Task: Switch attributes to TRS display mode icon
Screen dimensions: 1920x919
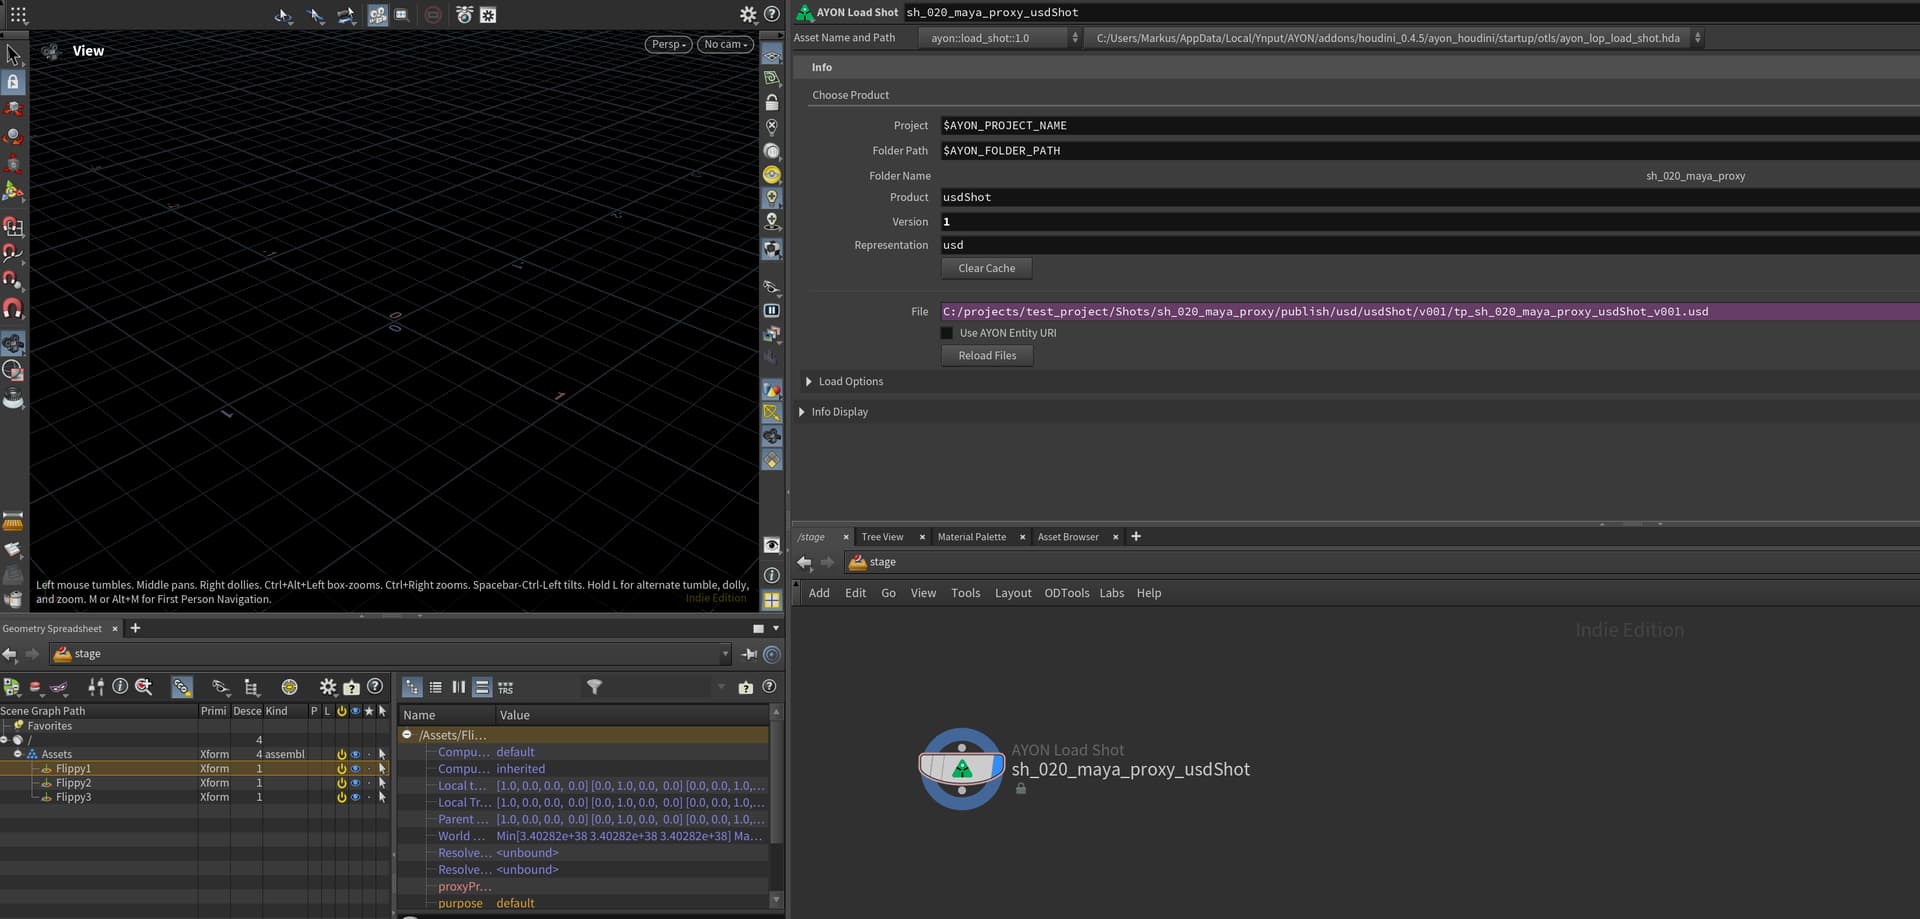Action: point(506,687)
